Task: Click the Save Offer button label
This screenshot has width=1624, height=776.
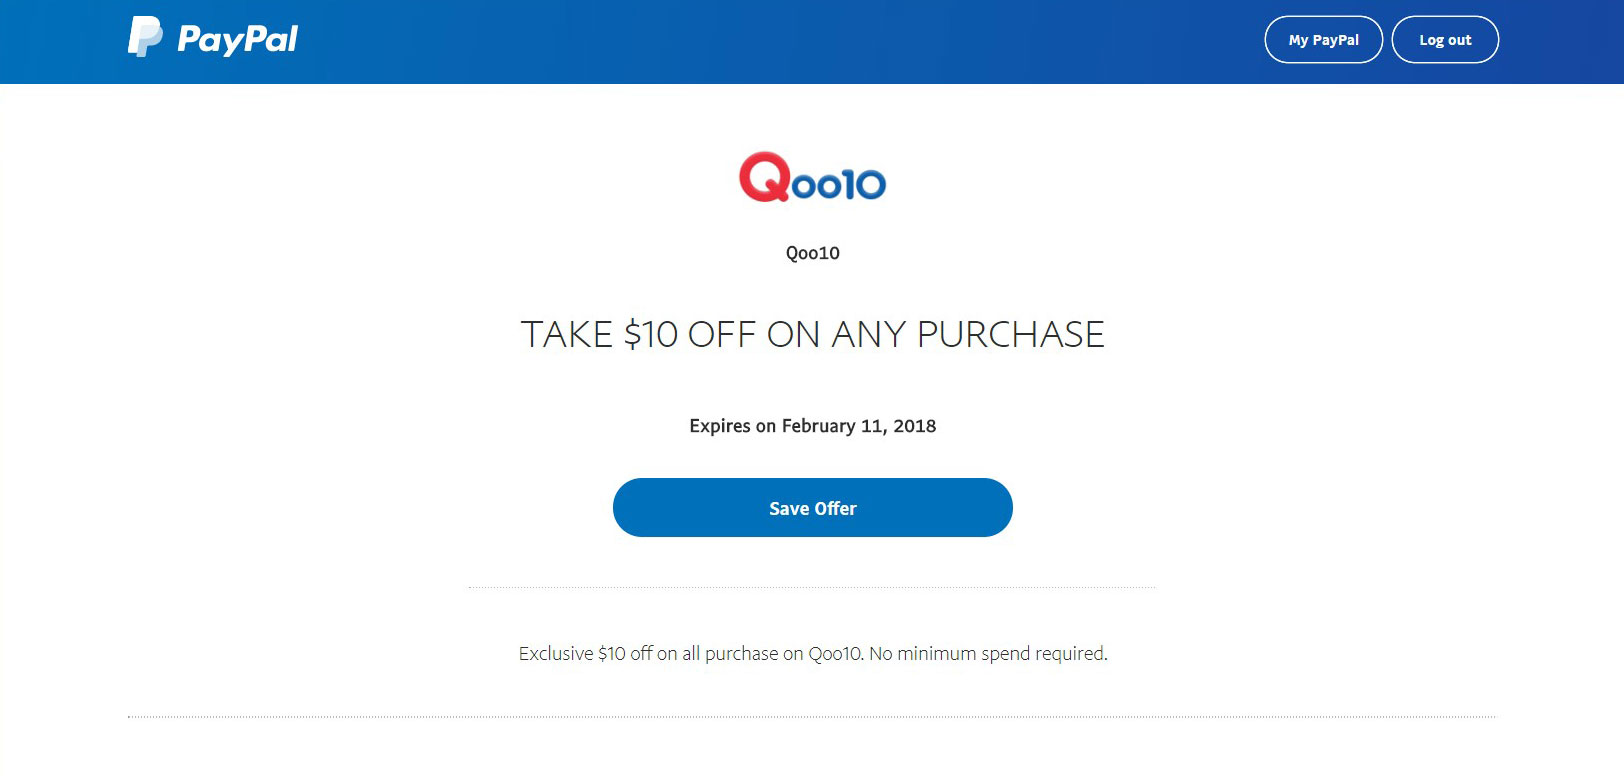Action: pos(812,507)
